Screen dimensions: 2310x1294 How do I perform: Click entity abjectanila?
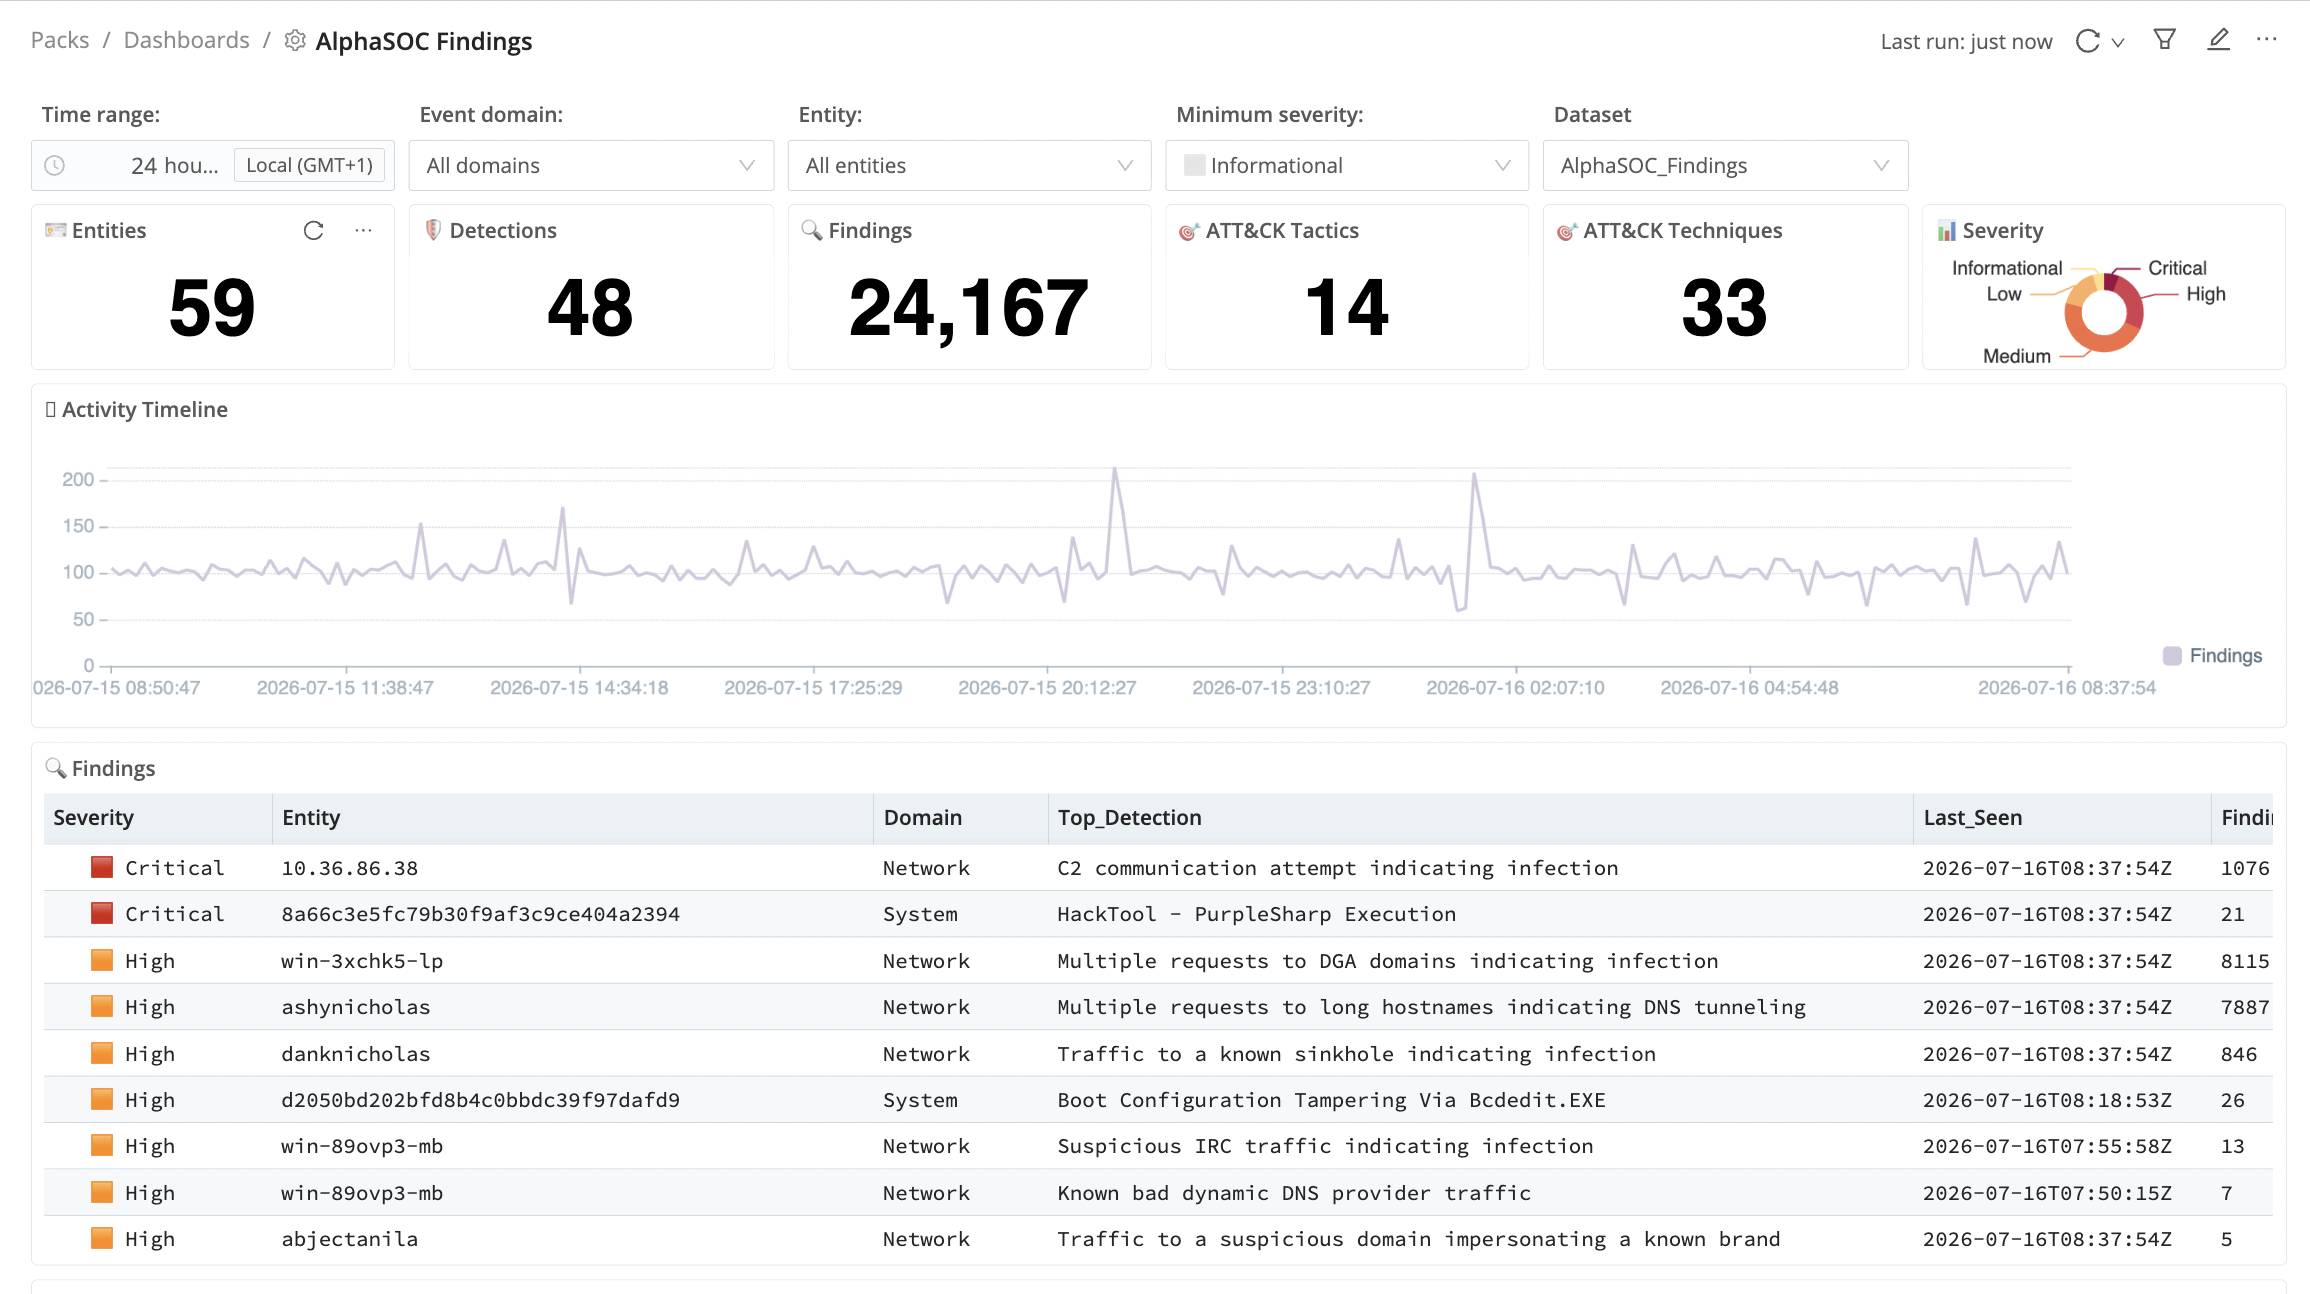pyautogui.click(x=349, y=1239)
